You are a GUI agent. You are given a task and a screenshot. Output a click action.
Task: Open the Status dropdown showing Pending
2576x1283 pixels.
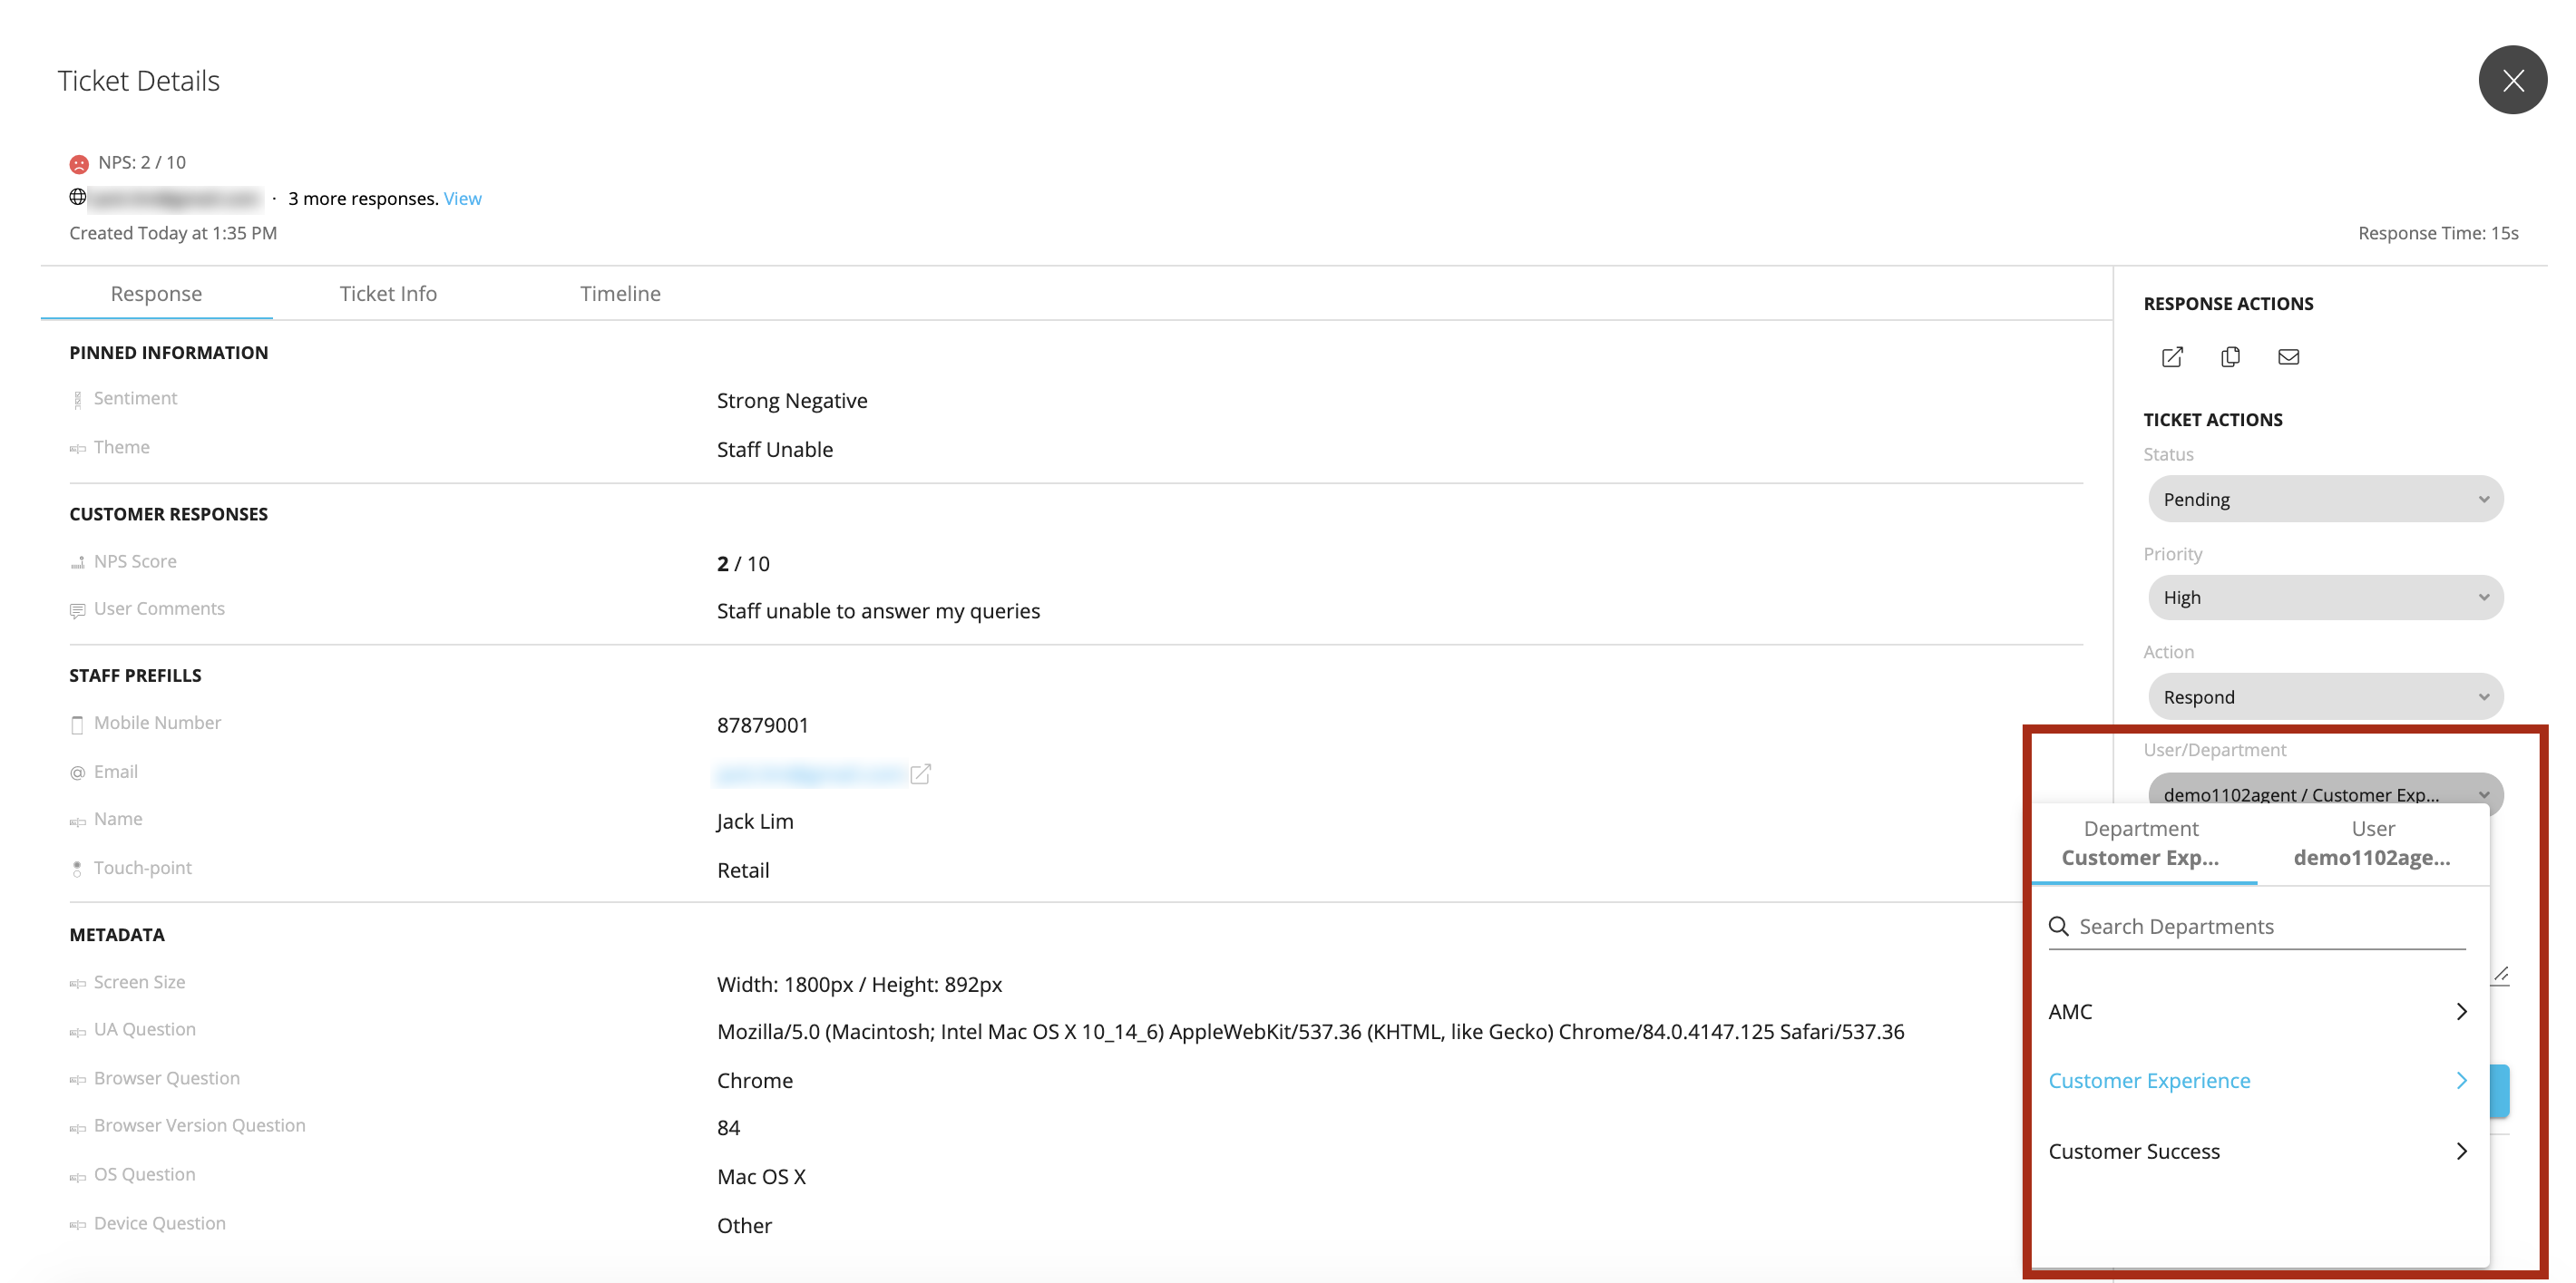[2323, 498]
